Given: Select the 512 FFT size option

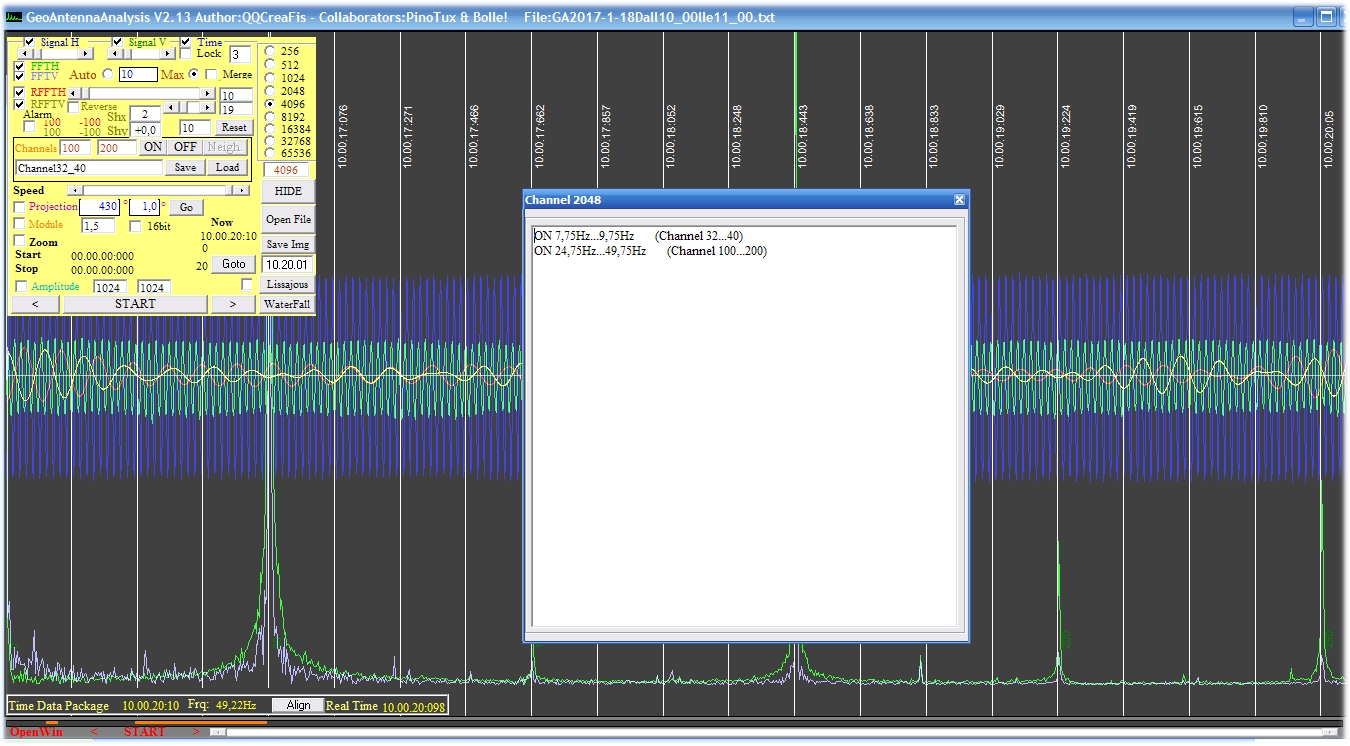Looking at the screenshot, I should [x=270, y=64].
